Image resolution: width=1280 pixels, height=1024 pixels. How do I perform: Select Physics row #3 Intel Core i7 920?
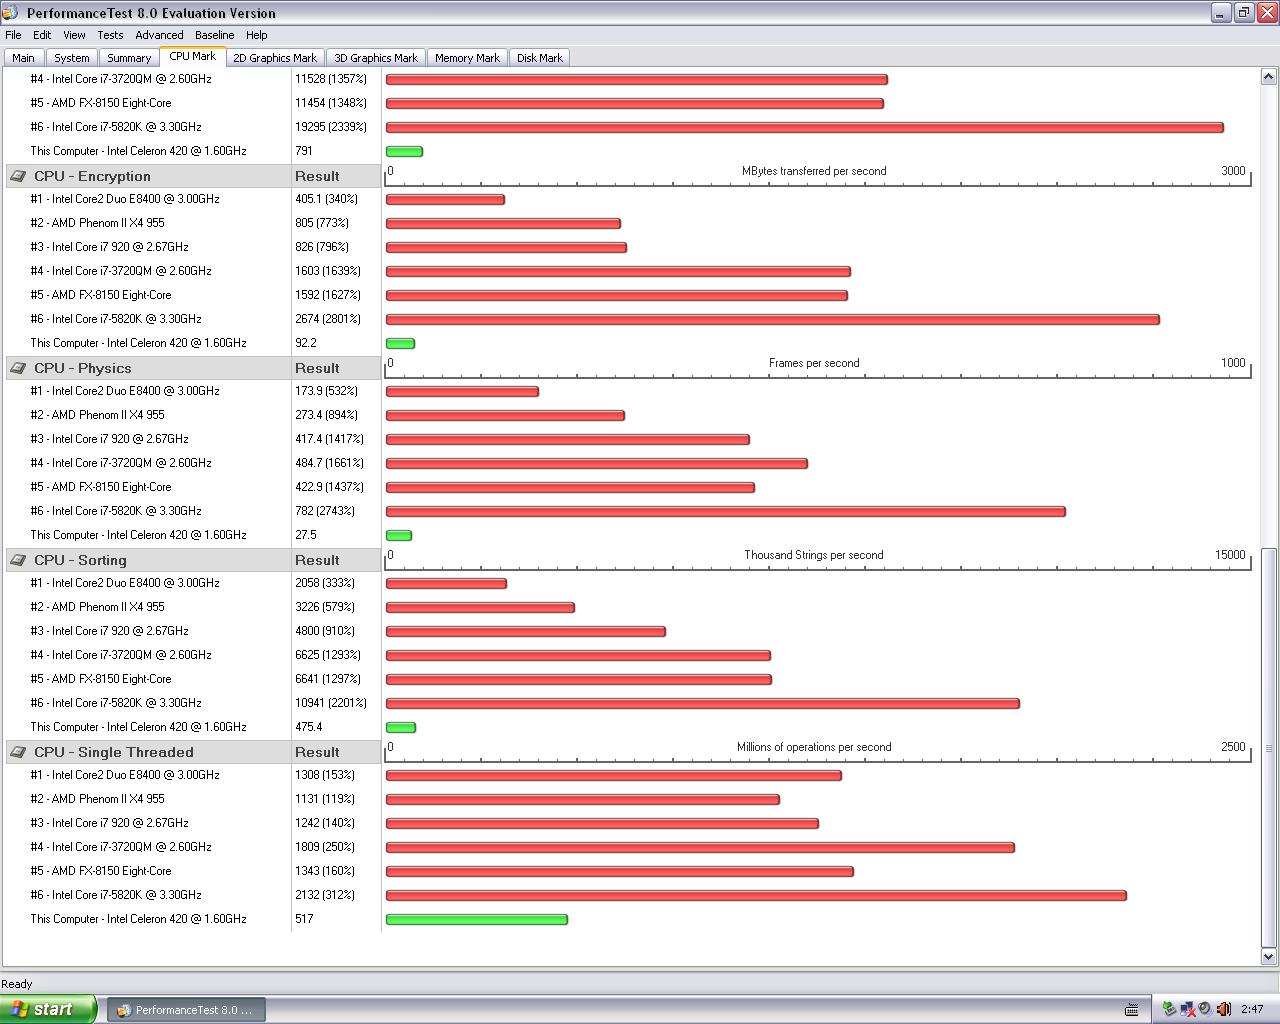point(109,439)
